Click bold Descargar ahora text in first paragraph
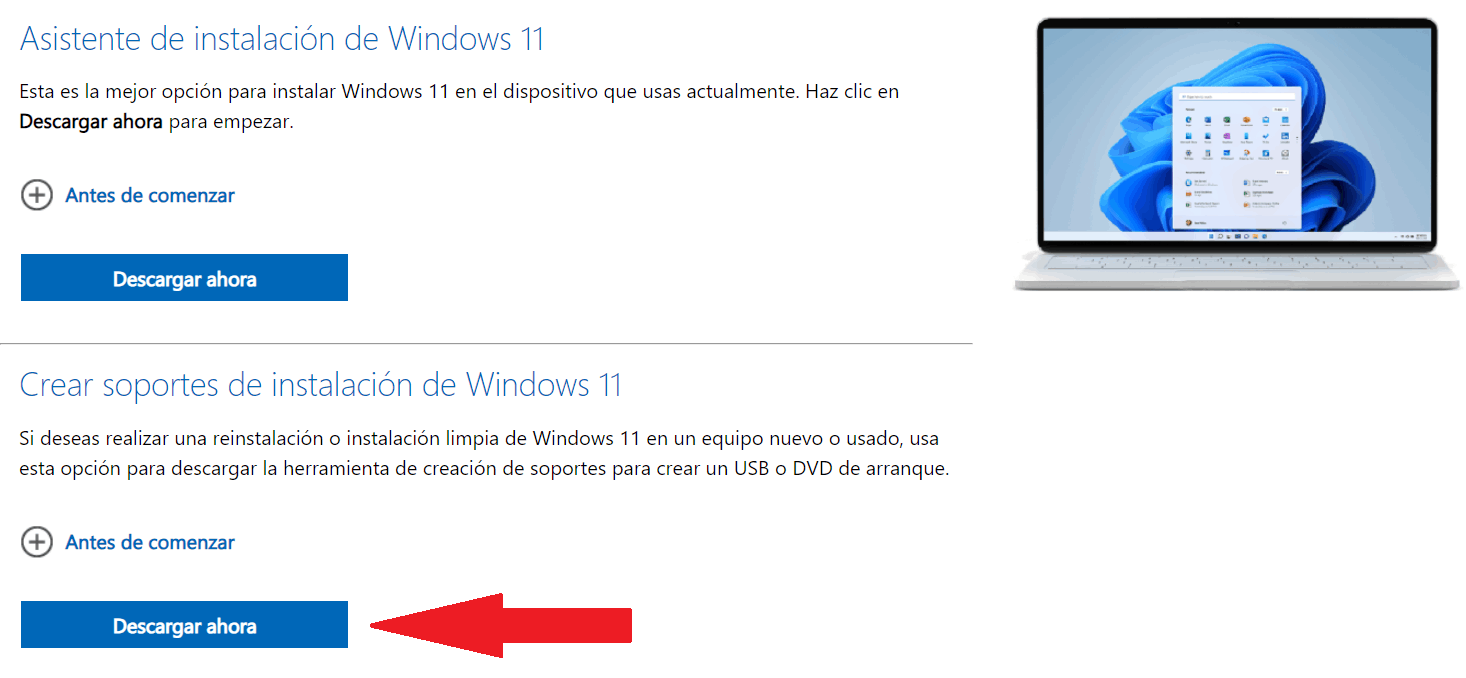The image size is (1466, 678). [x=91, y=122]
